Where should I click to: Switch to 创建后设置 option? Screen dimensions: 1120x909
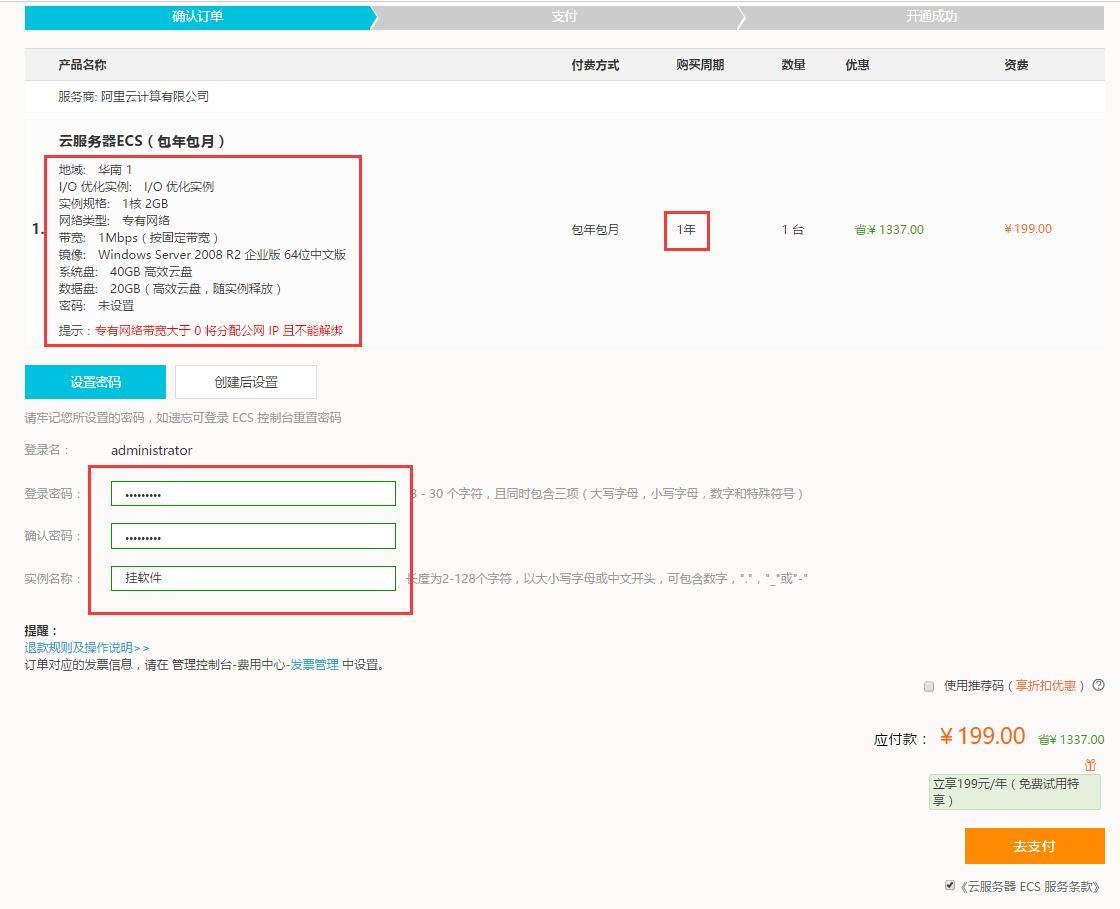246,382
